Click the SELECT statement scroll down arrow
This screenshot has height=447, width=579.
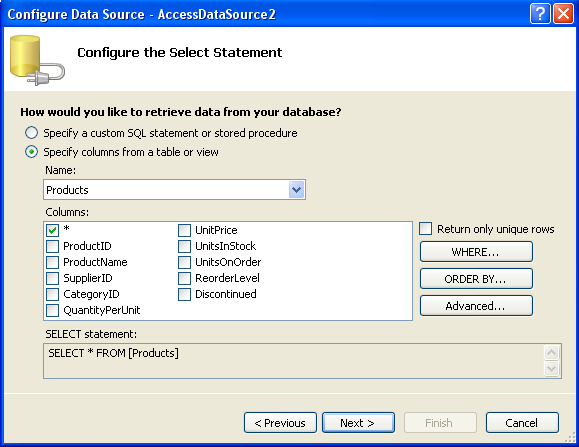(552, 368)
